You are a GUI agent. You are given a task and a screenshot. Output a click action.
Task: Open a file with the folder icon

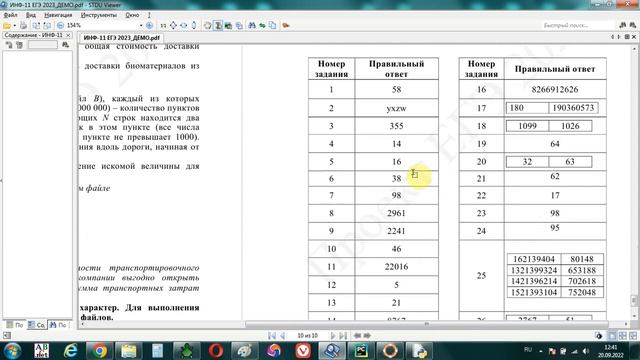(7, 25)
